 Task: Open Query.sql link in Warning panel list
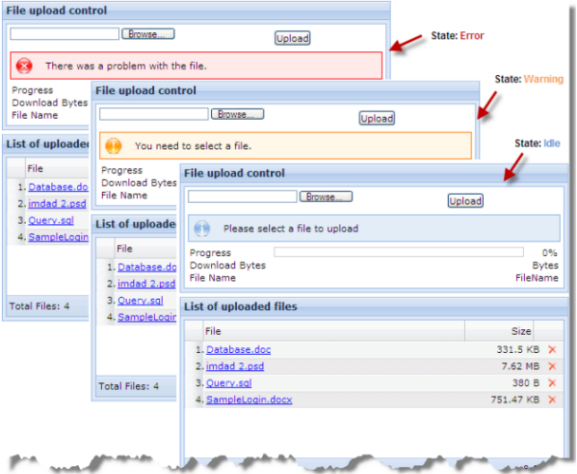point(140,301)
